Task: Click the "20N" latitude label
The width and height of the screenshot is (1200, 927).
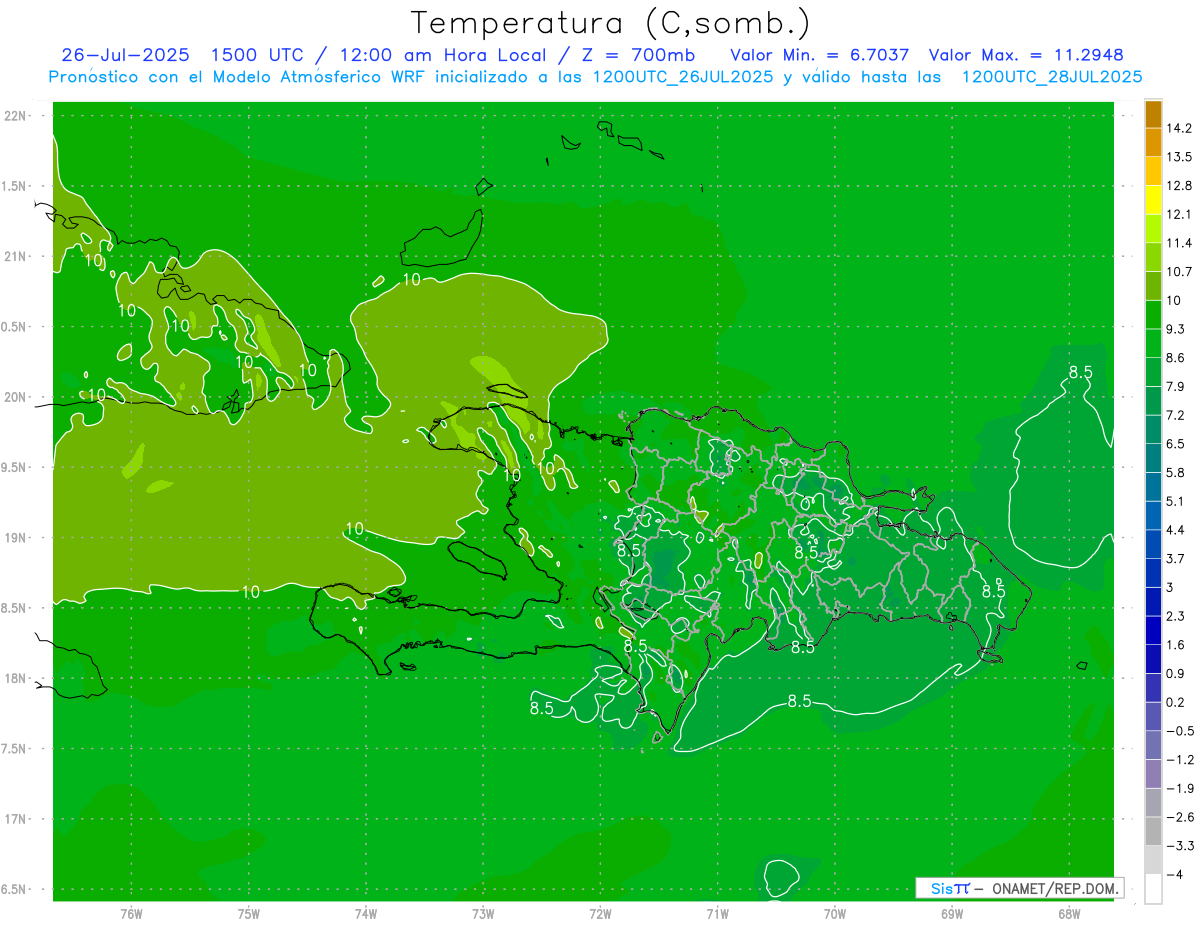Action: [15, 397]
